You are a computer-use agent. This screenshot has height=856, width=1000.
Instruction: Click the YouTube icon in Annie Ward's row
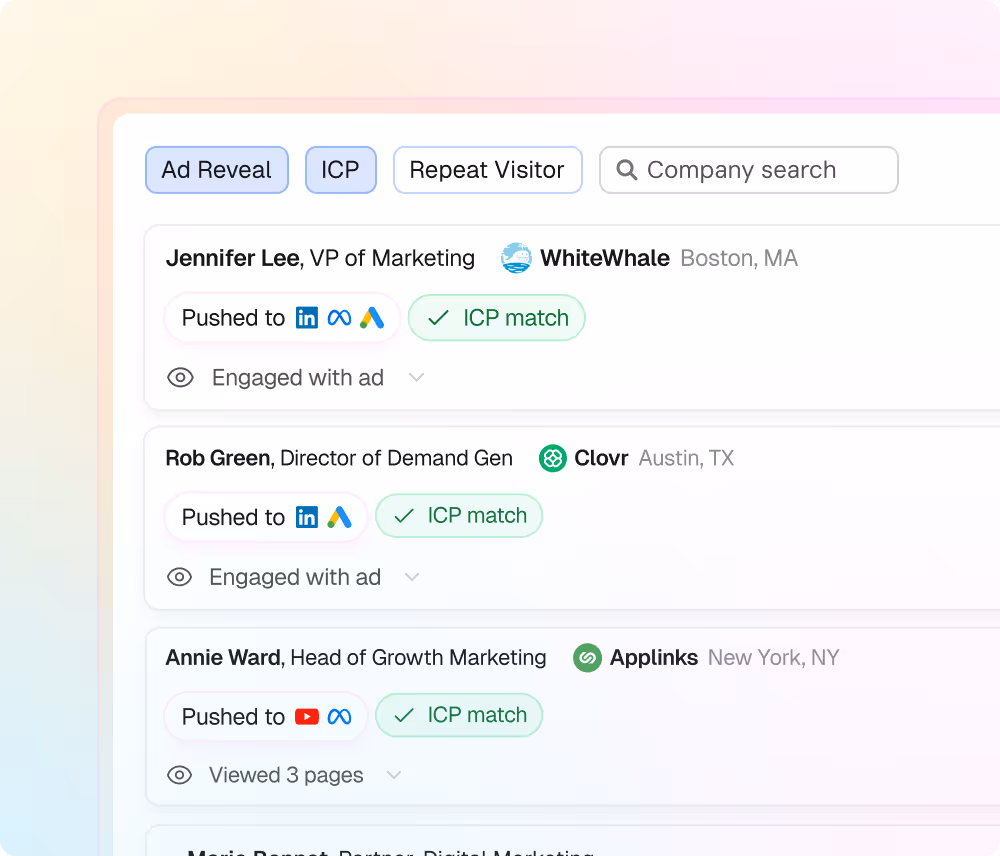tap(307, 717)
